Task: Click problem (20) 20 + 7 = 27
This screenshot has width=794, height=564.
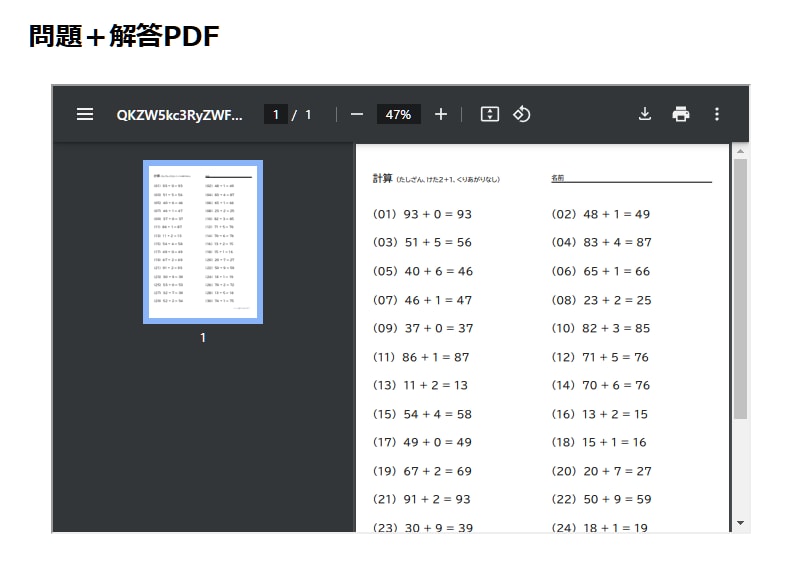Action: tap(601, 471)
